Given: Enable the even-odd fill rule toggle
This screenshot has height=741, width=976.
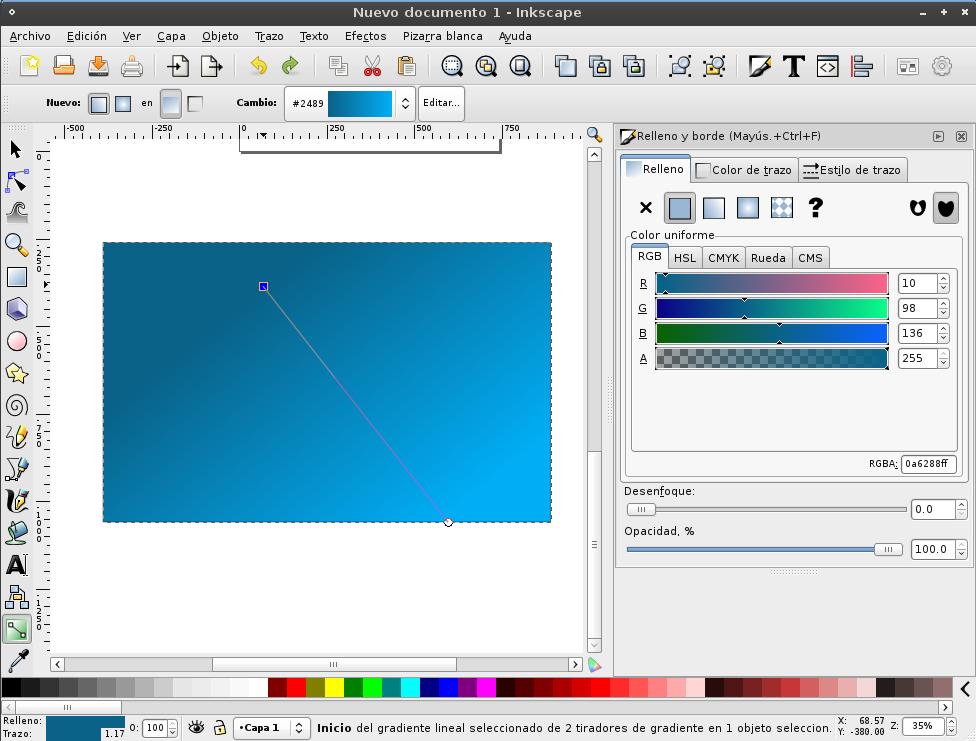Looking at the screenshot, I should 918,207.
